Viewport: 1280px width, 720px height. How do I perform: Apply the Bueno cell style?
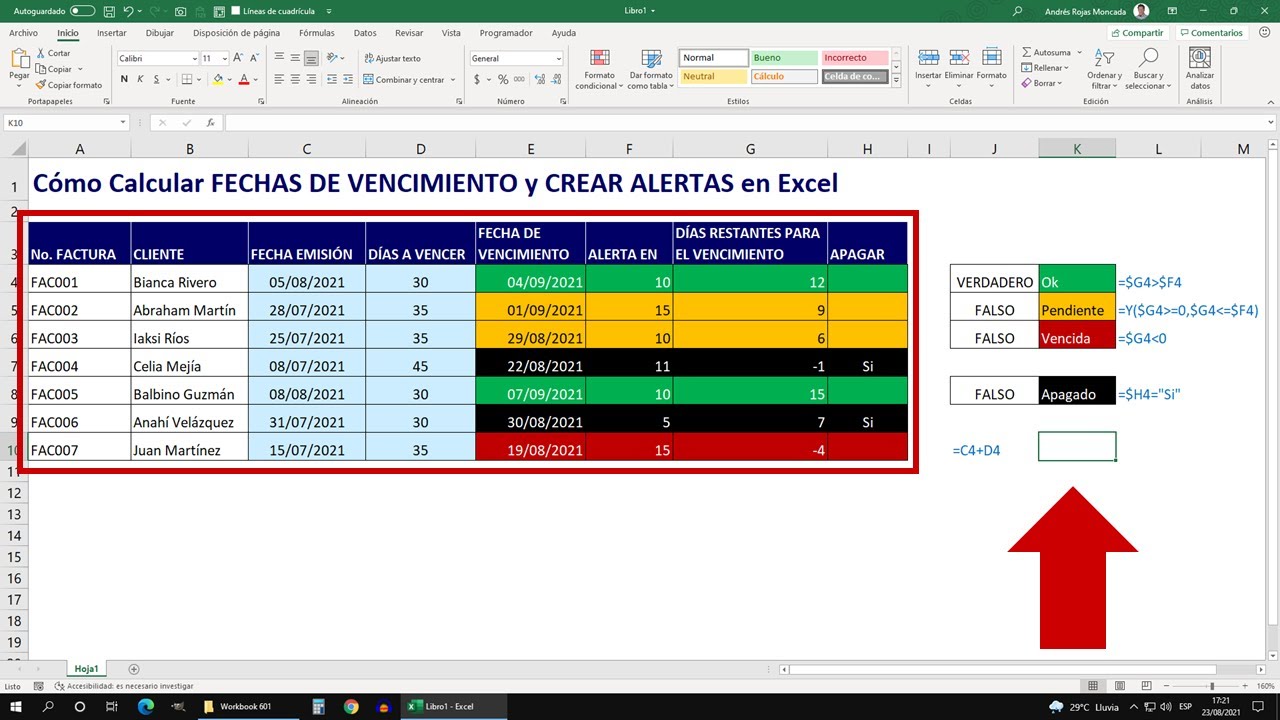point(784,58)
